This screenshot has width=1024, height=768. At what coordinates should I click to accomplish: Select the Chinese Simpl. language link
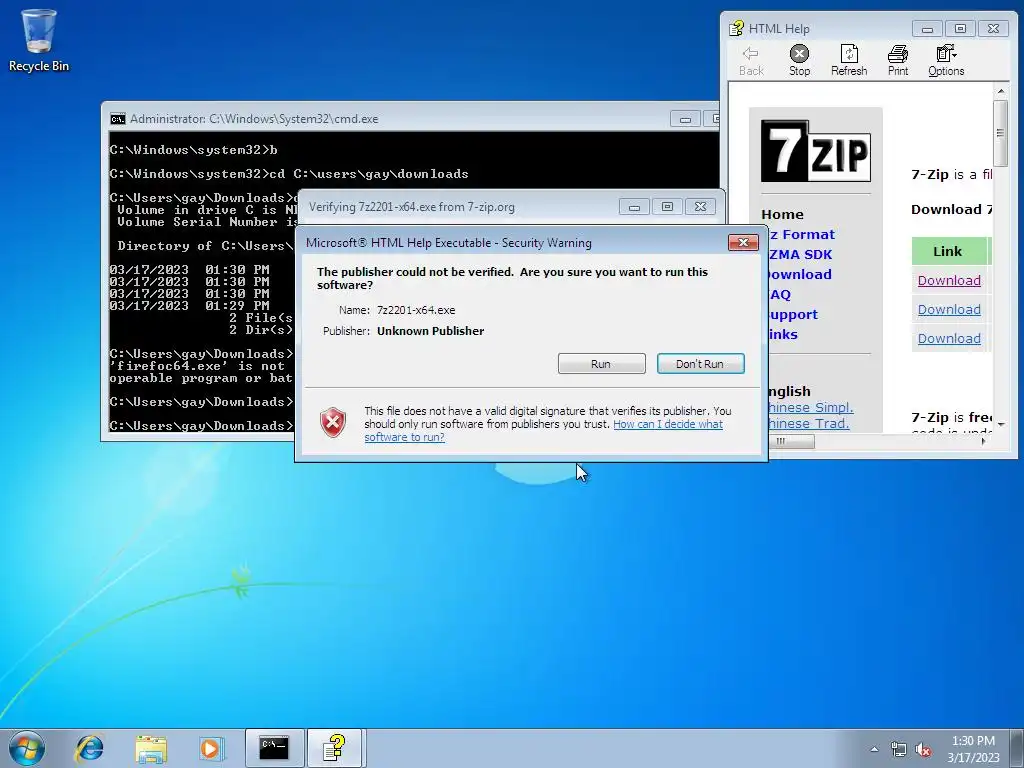(x=811, y=408)
